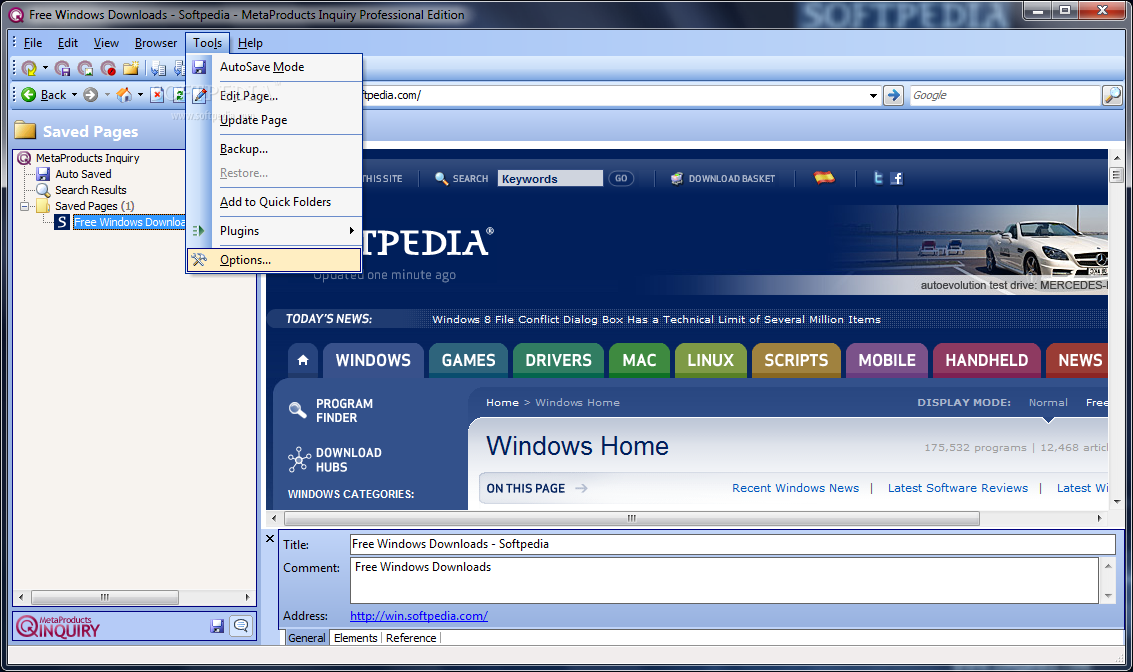Open Options... from Tools menu
1133x672 pixels.
coord(275,259)
